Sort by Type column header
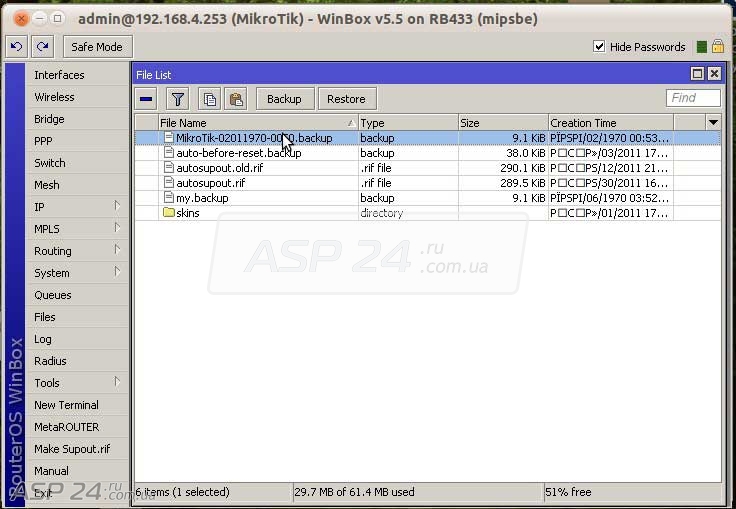Viewport: 736px width, 509px height. click(x=408, y=123)
